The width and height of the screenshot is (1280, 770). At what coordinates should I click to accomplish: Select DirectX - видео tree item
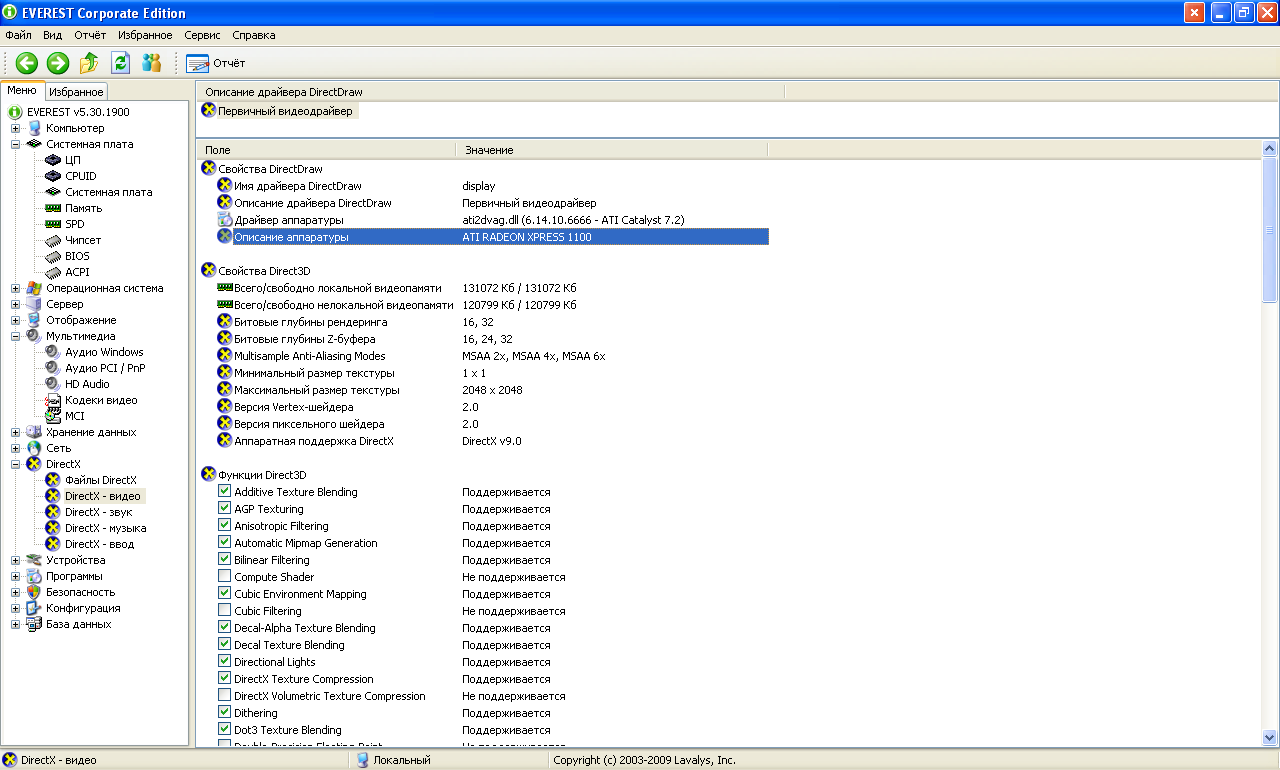pyautogui.click(x=103, y=496)
